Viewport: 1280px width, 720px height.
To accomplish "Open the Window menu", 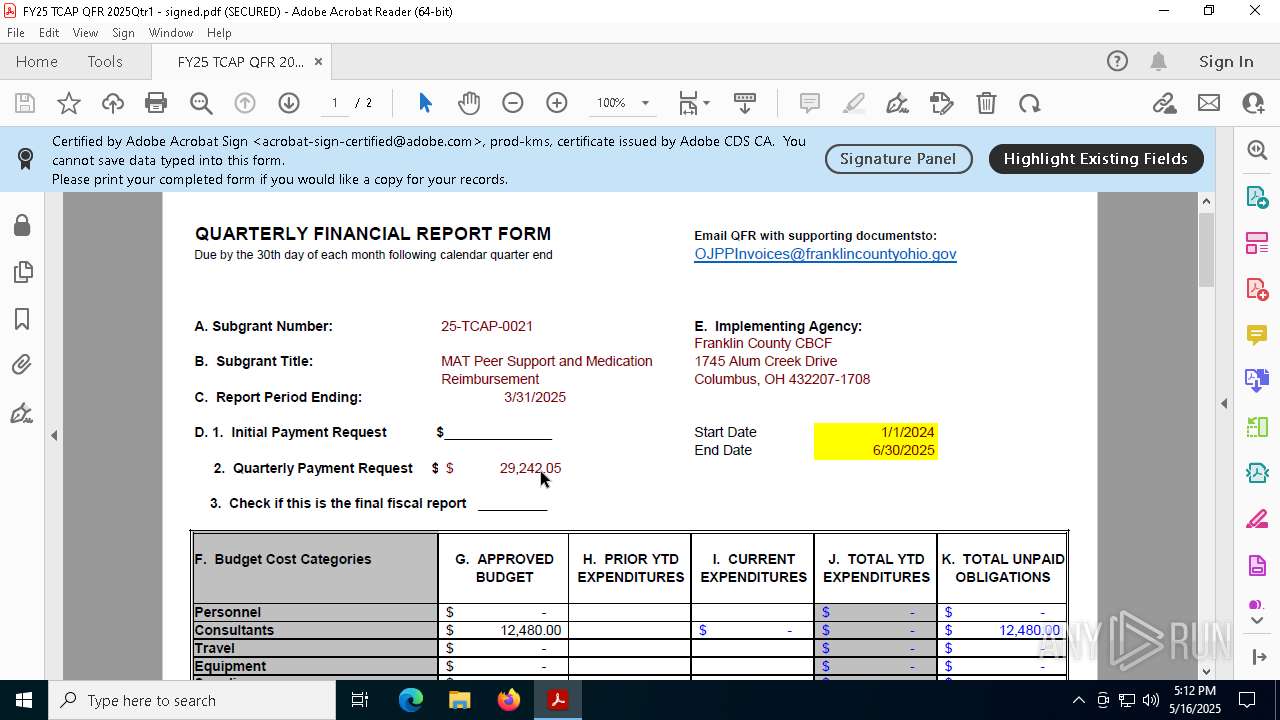I will (171, 33).
